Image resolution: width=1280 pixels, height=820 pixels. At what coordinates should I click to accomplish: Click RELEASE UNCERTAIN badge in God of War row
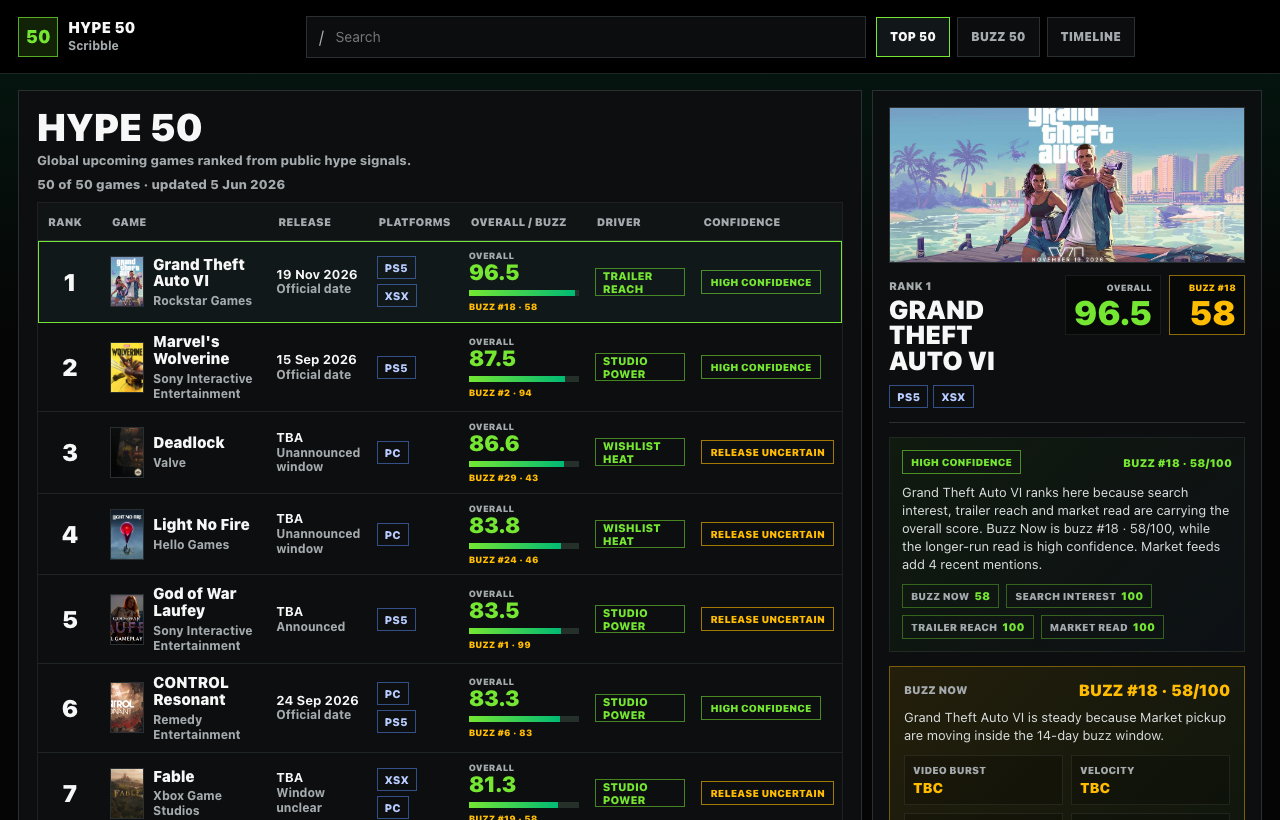pos(767,619)
